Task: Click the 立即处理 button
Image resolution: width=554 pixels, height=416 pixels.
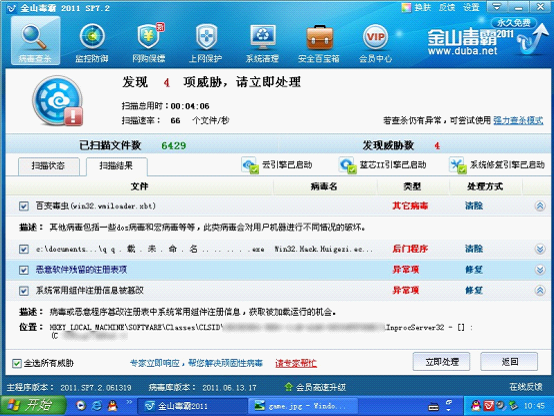Action: coord(441,362)
